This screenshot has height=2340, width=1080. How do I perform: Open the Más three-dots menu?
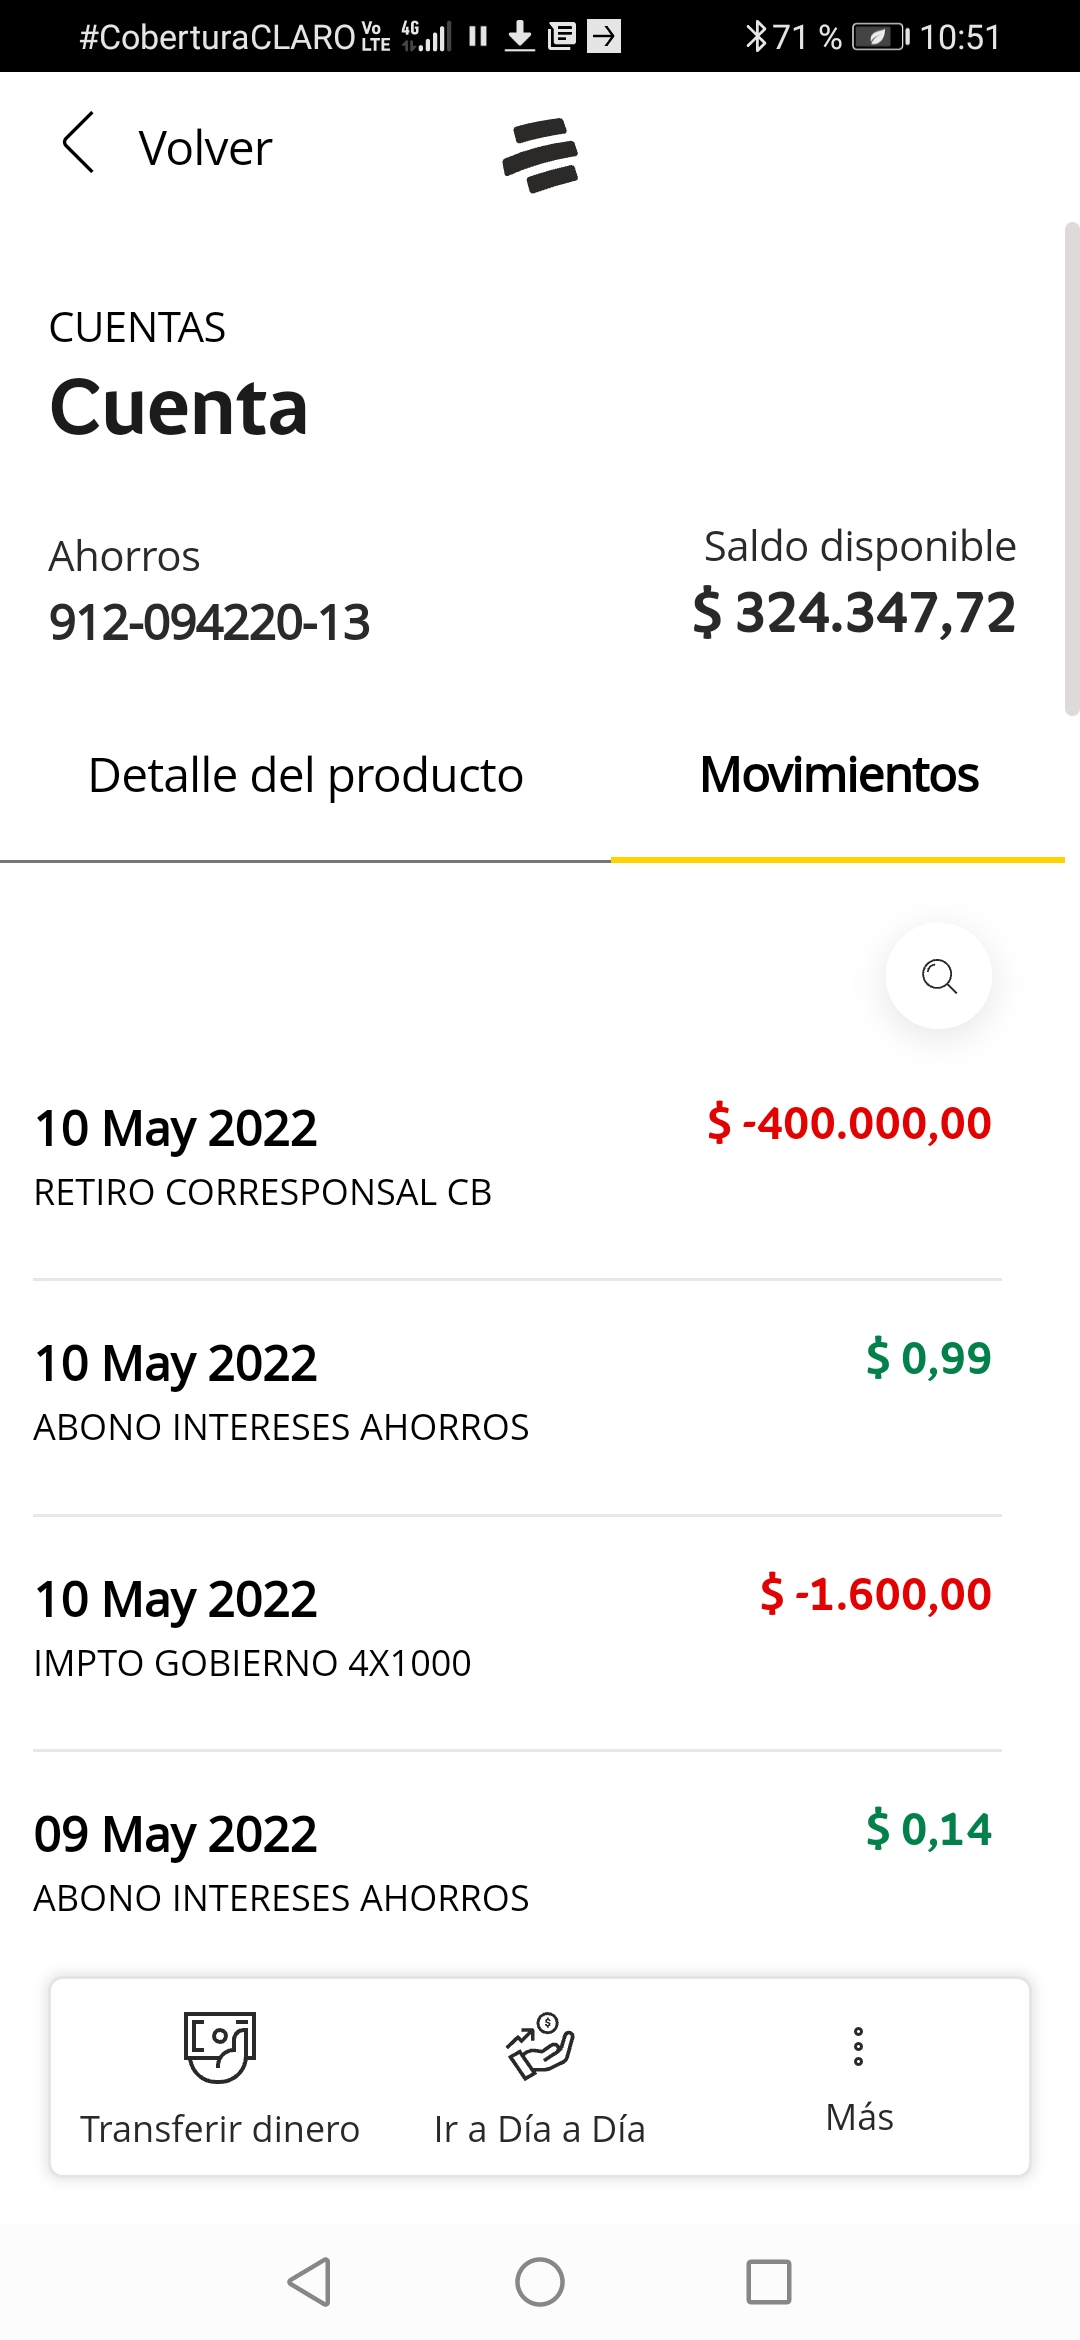pyautogui.click(x=858, y=2047)
